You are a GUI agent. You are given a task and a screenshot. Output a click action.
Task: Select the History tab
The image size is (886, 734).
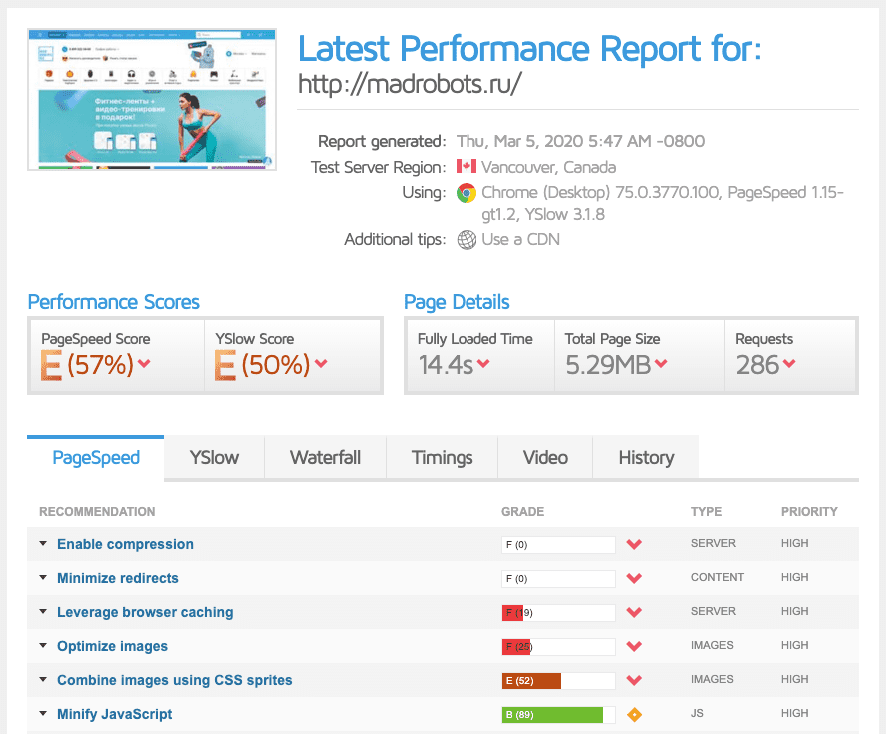click(x=646, y=458)
